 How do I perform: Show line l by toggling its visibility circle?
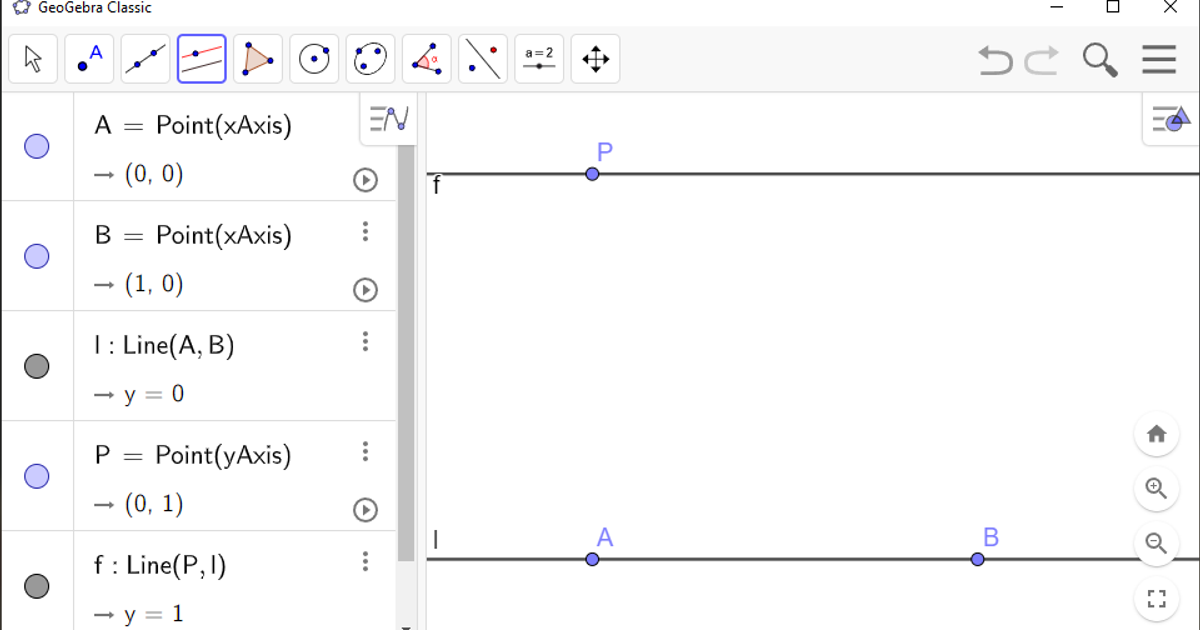coord(37,366)
